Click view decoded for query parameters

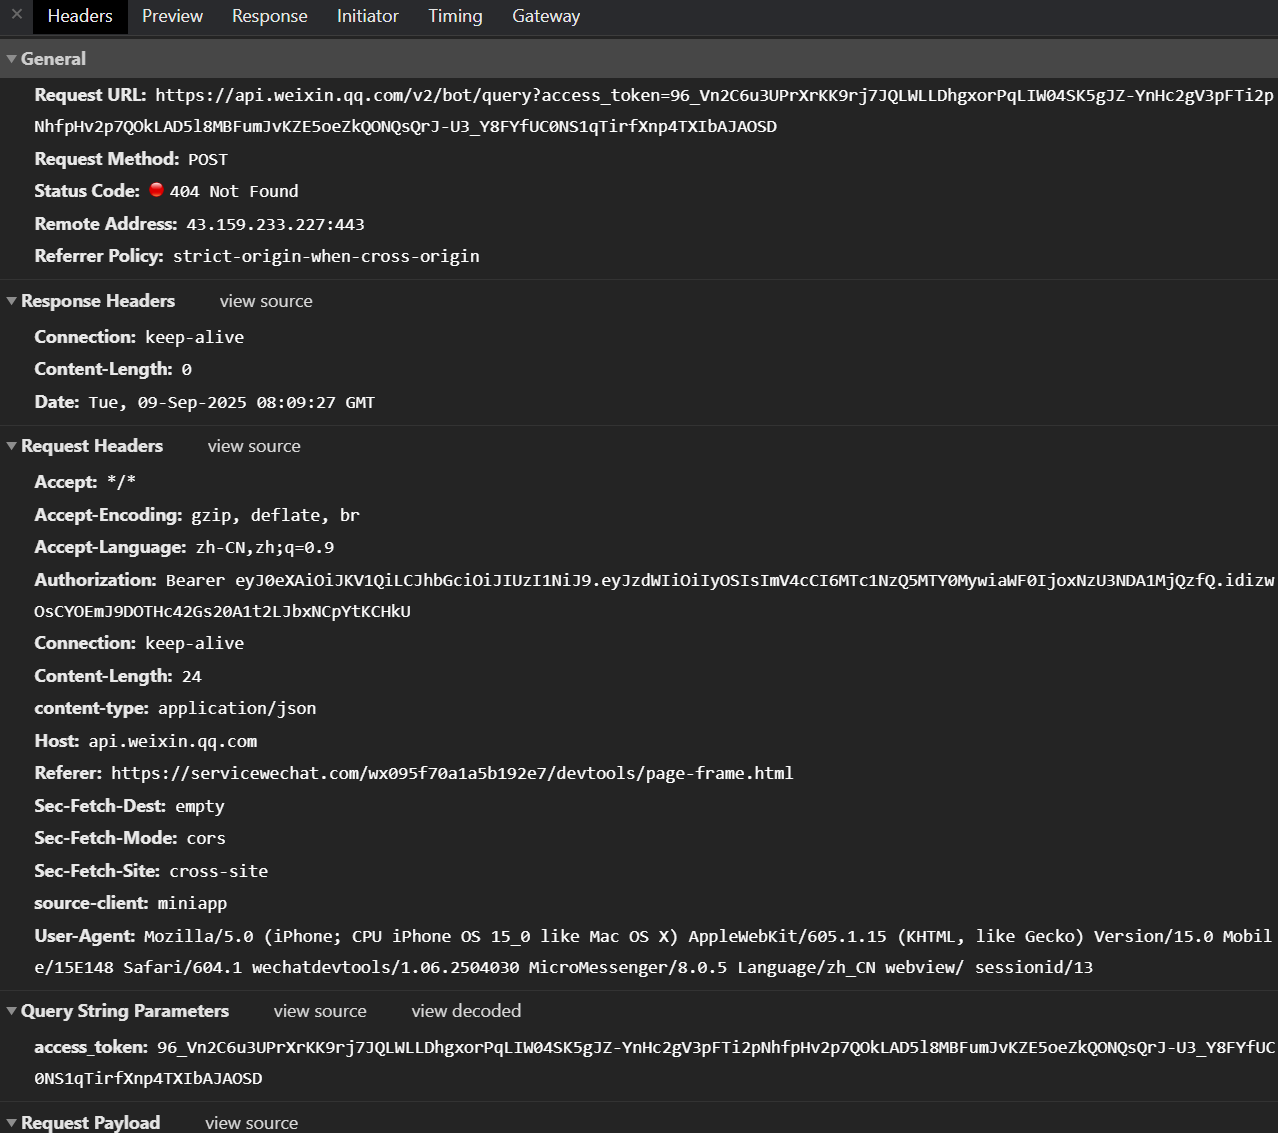point(466,1011)
